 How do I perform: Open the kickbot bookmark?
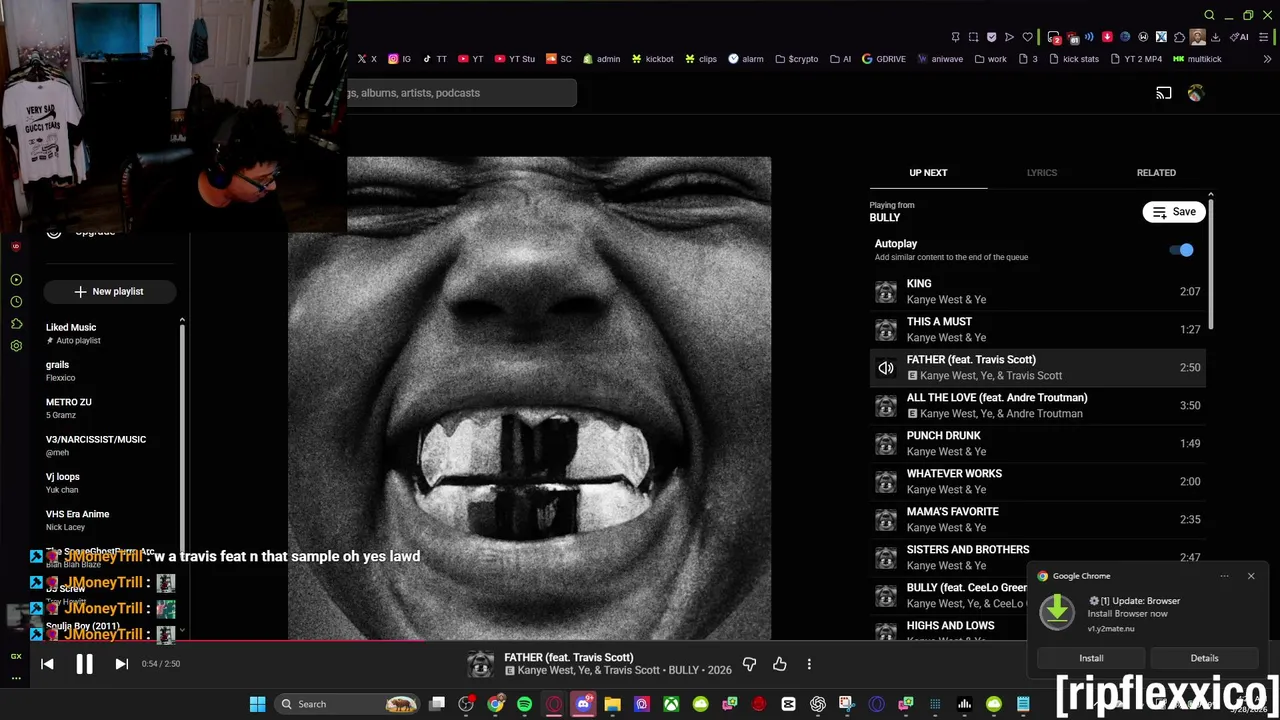pos(652,59)
